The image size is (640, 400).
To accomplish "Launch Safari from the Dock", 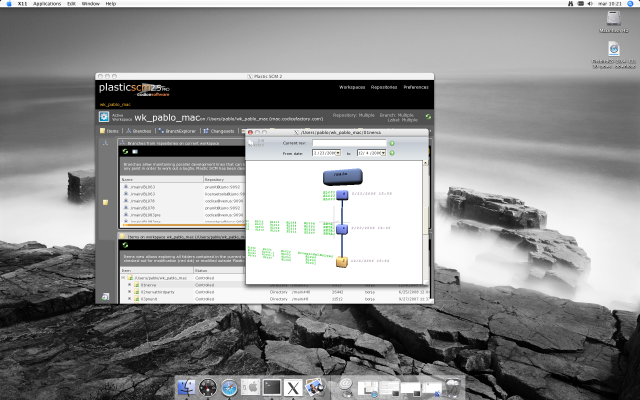I will (229, 387).
